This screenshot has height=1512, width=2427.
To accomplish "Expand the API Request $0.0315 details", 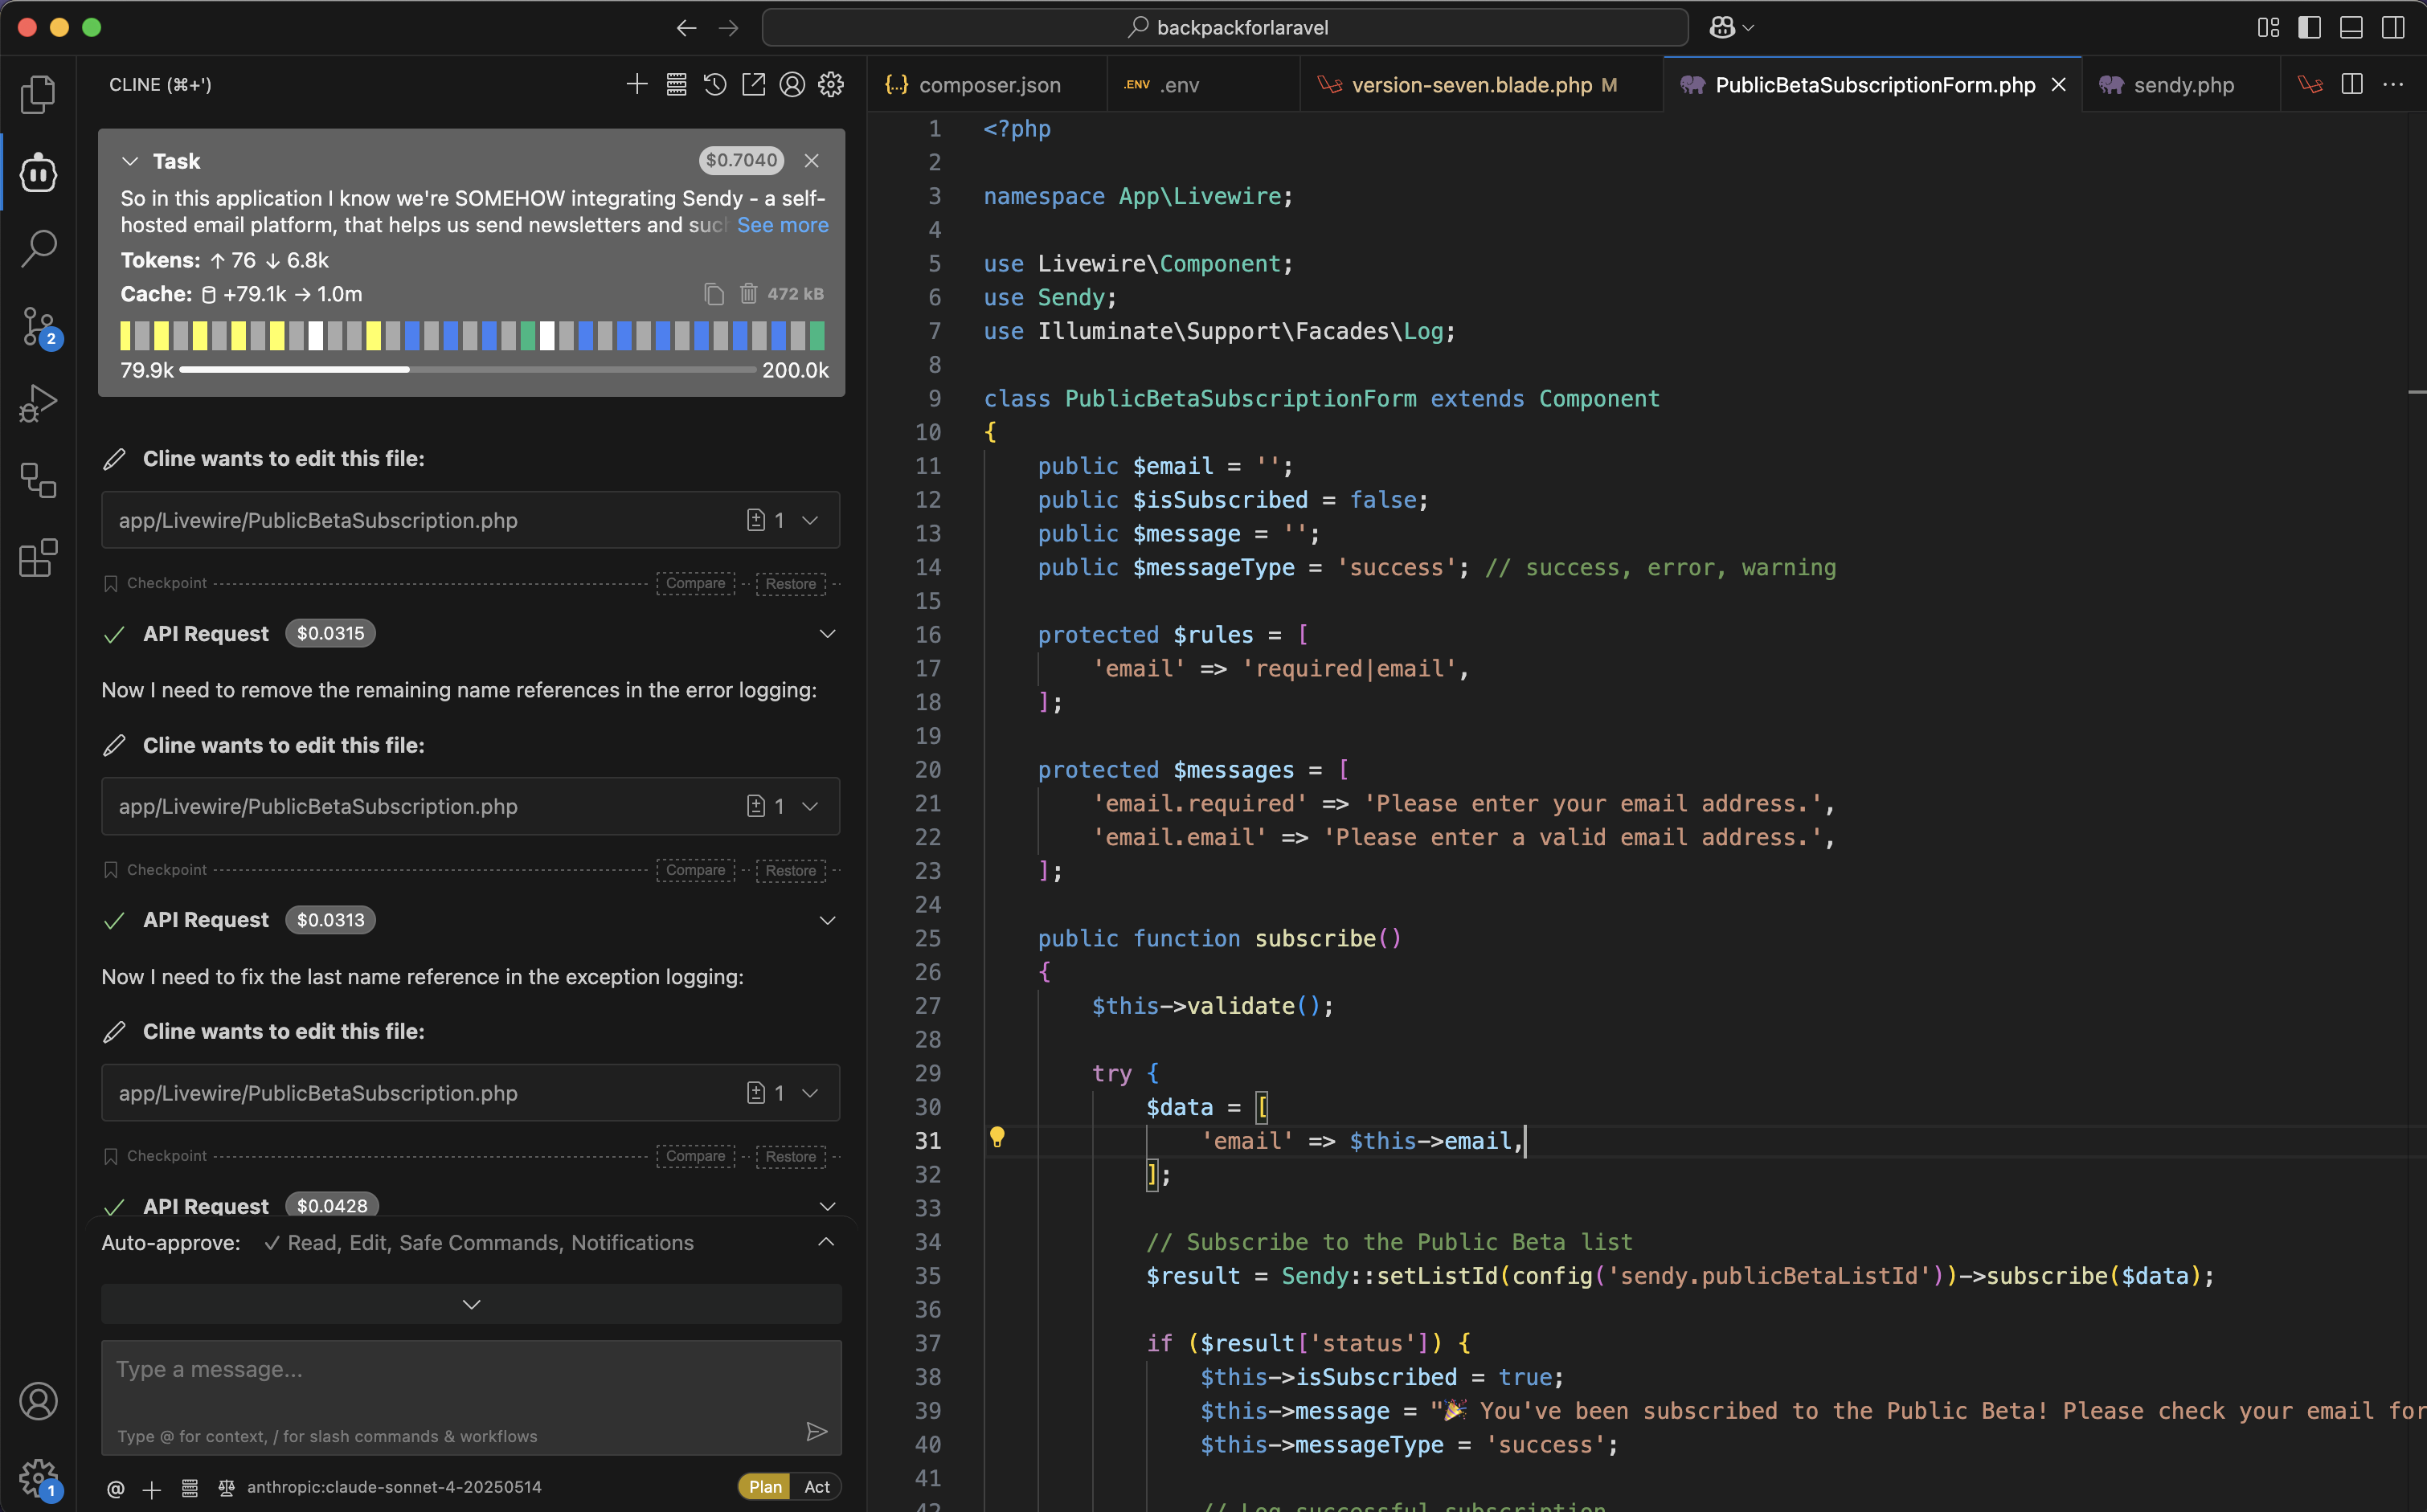I will point(827,634).
